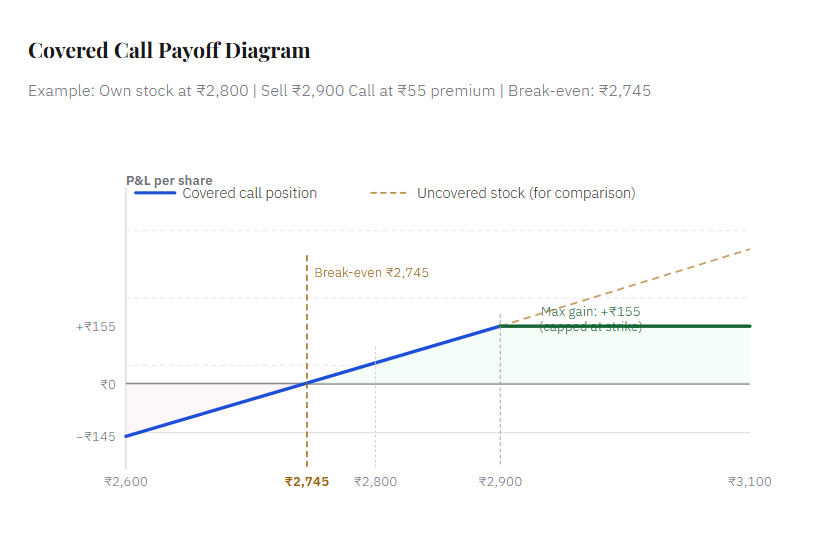The width and height of the screenshot is (814, 558).
Task: Click the ₹2,900 x-axis tick label
Action: tap(500, 482)
